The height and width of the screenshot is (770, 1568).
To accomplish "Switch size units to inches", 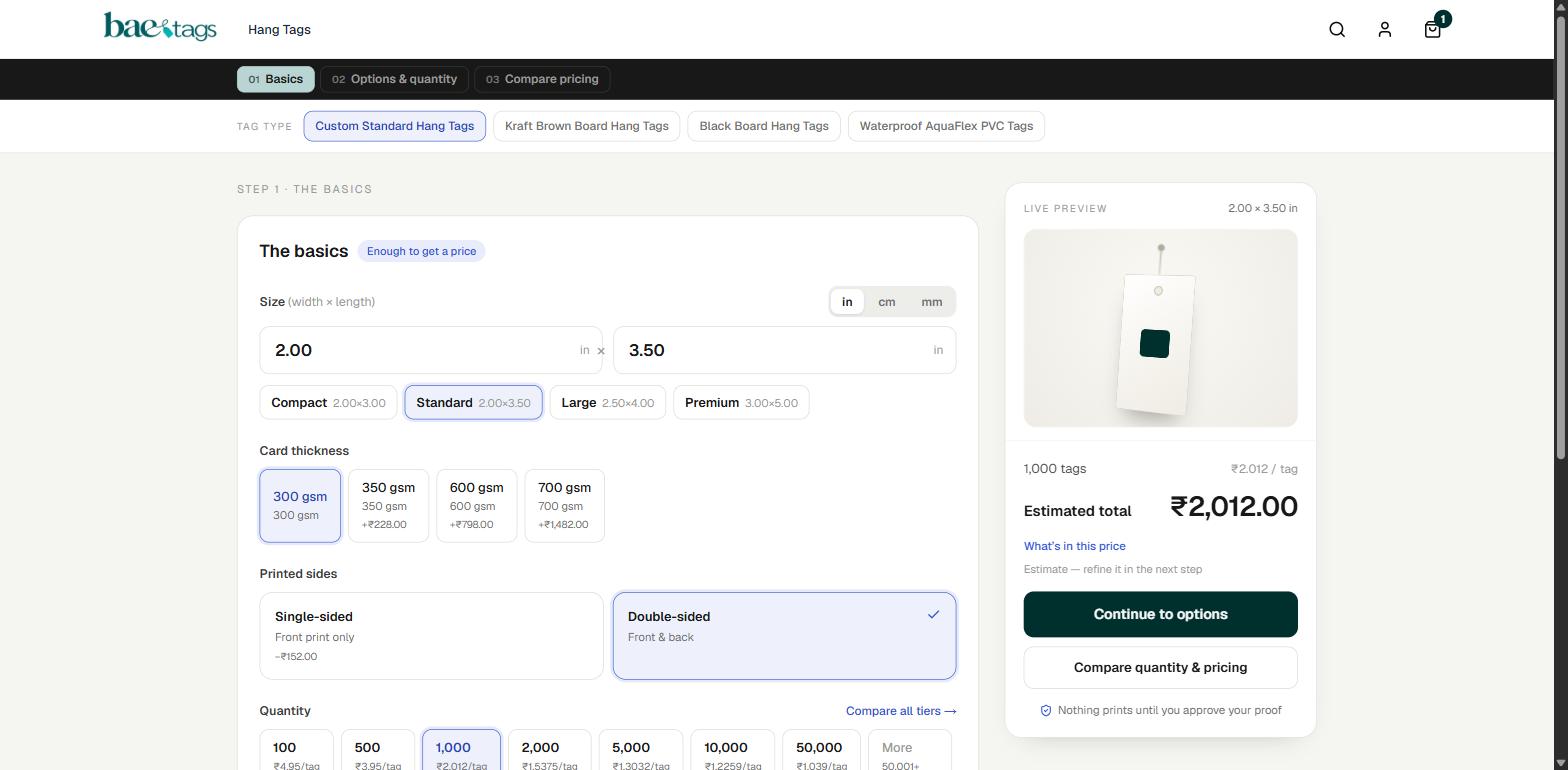I will (x=847, y=302).
